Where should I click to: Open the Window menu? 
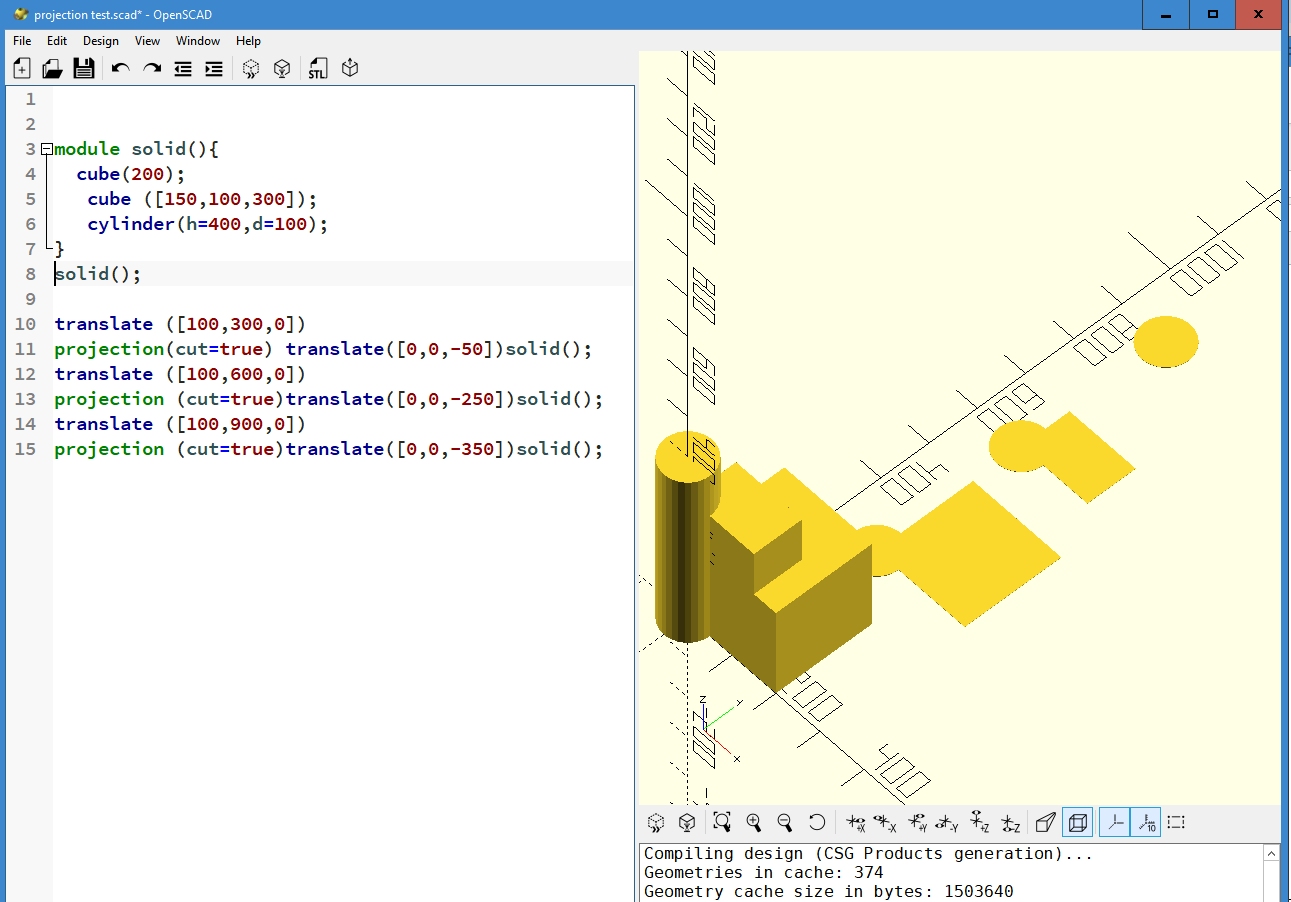click(x=197, y=41)
